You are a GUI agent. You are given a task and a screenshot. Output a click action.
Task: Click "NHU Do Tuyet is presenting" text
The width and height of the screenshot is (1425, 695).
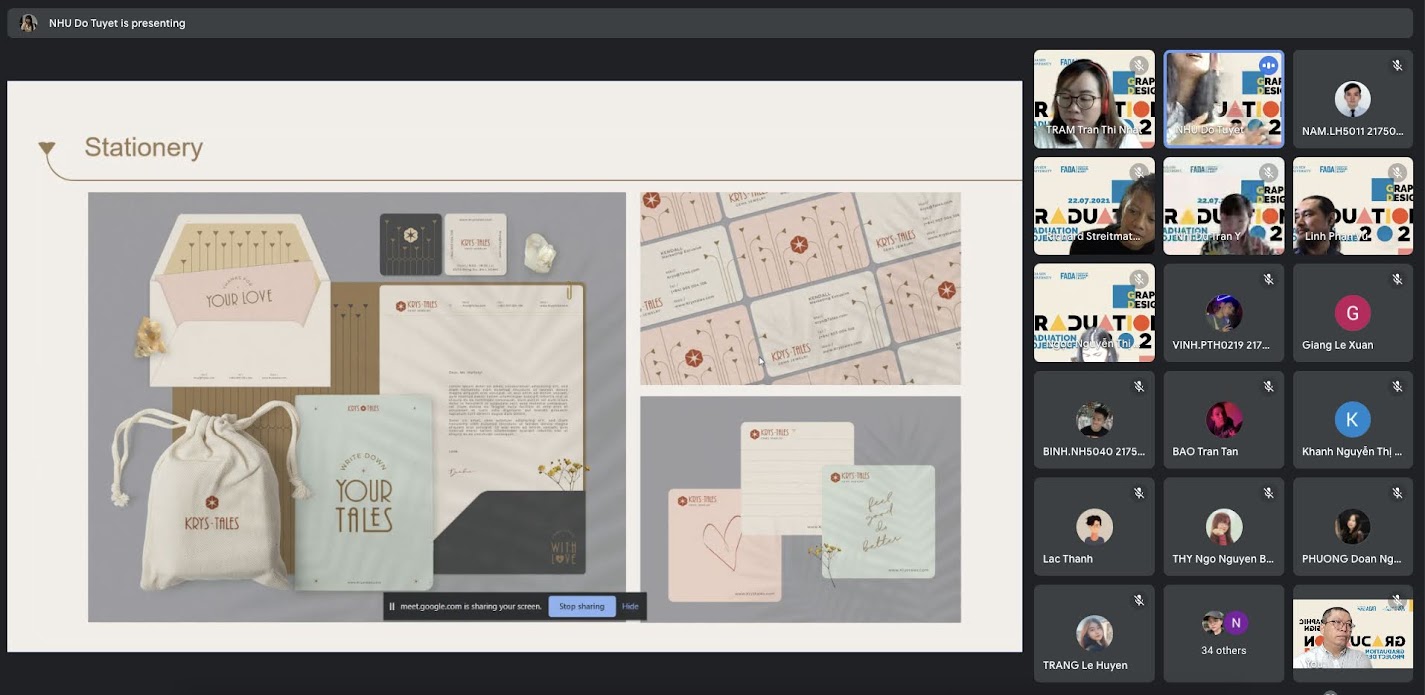pos(117,23)
